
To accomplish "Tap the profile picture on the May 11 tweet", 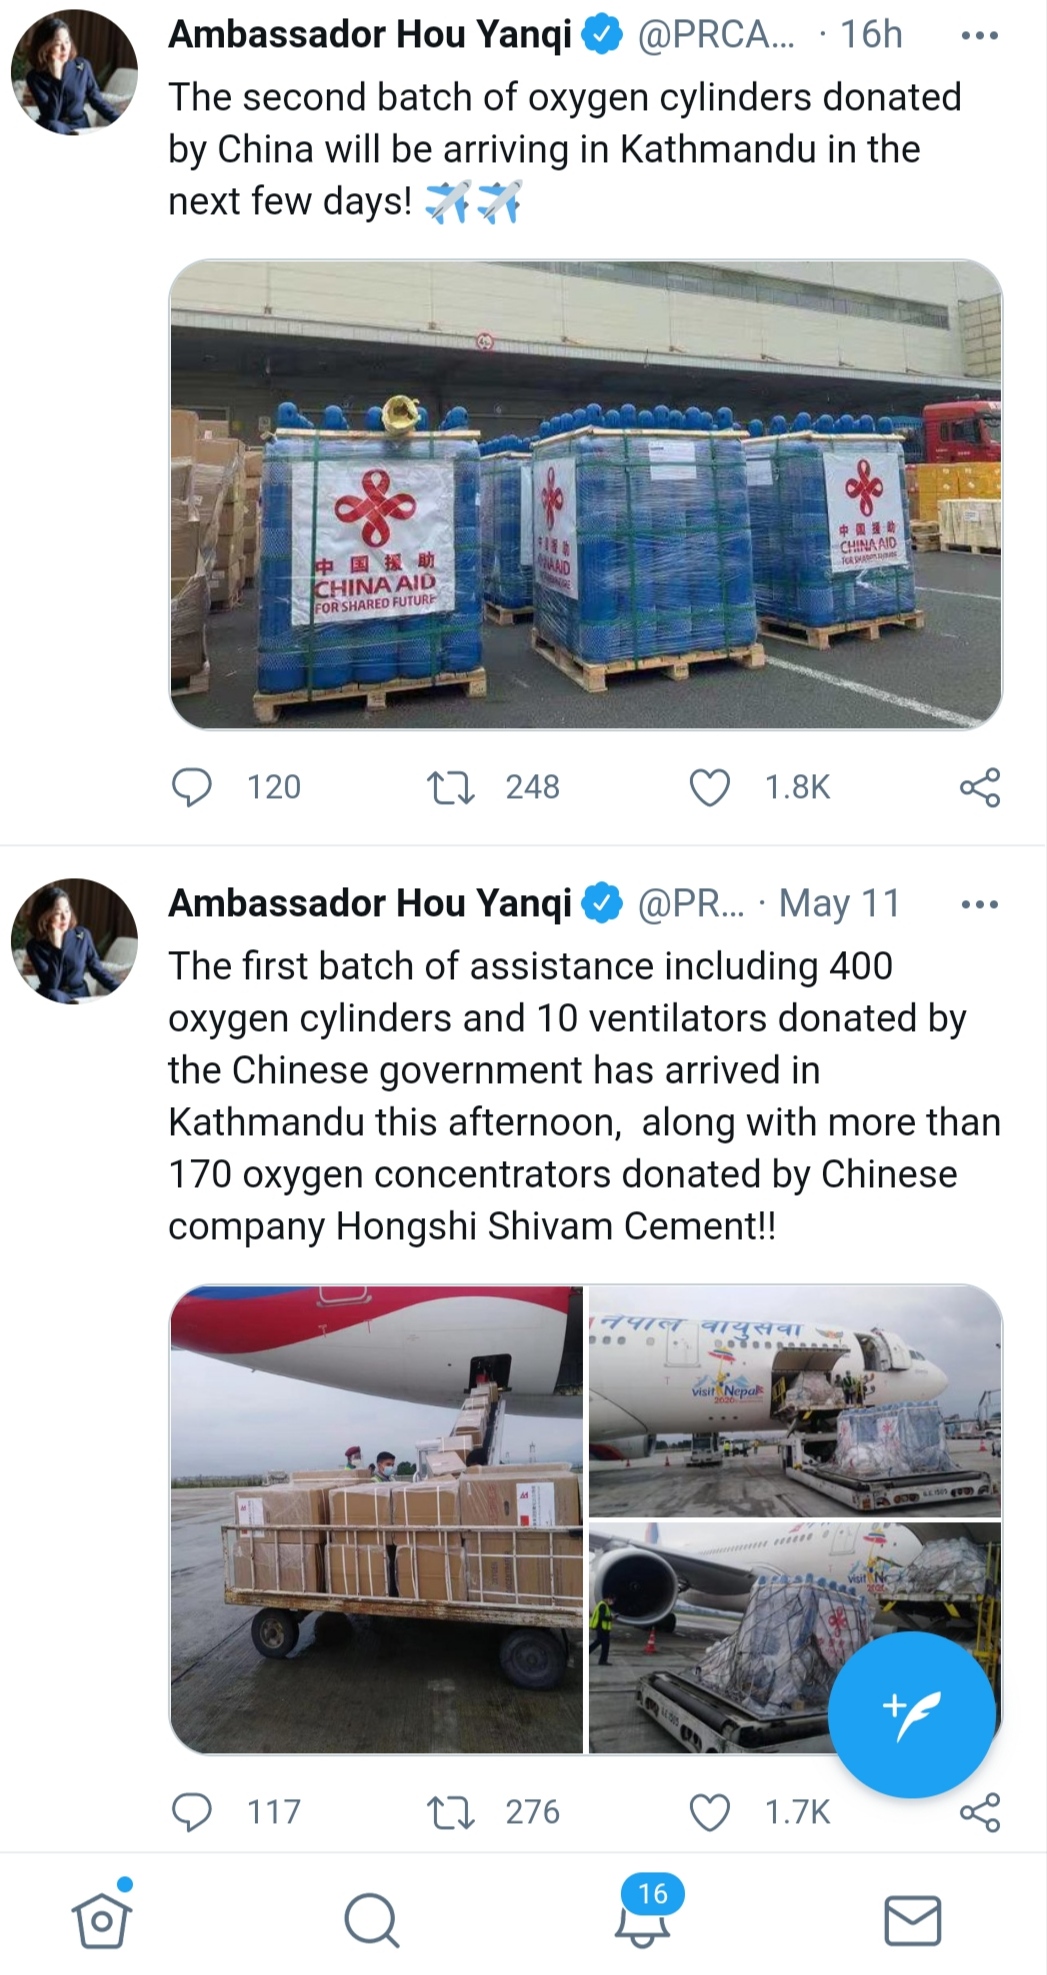I will (x=74, y=940).
